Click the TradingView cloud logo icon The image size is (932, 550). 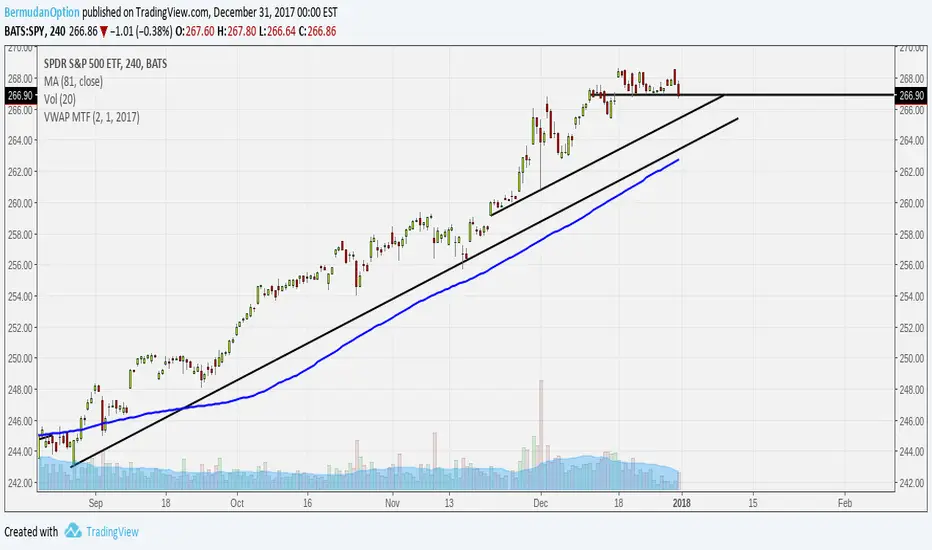coord(73,530)
